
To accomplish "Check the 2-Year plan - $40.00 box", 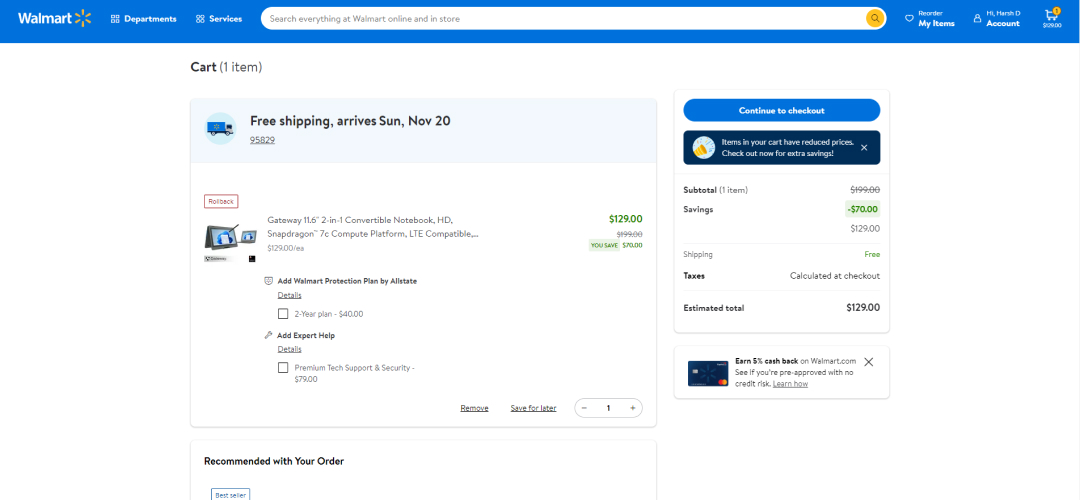I will [283, 313].
